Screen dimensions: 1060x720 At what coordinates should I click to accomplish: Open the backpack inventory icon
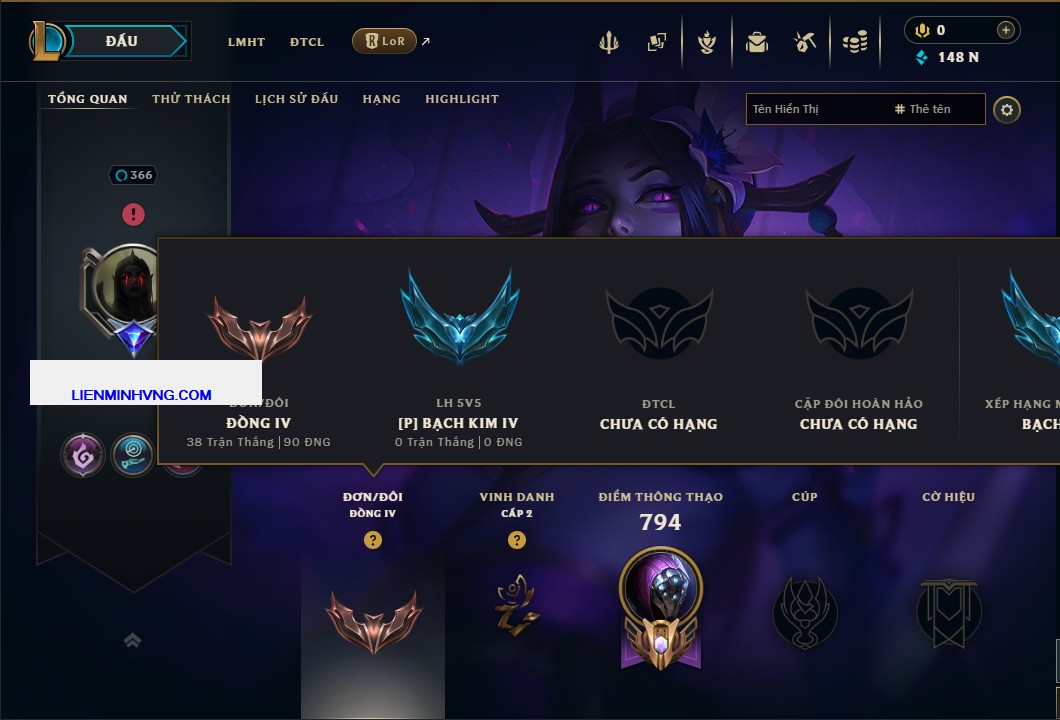tap(756, 43)
